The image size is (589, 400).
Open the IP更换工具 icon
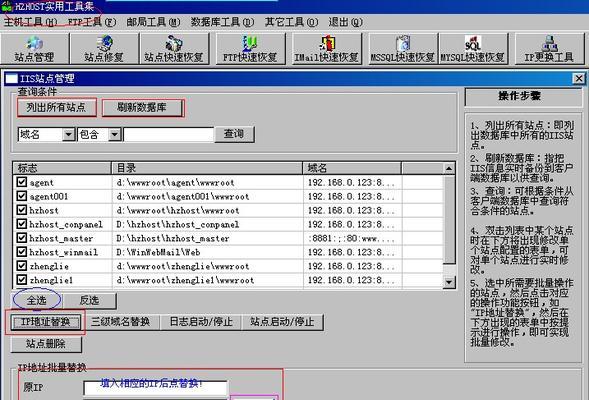(549, 49)
